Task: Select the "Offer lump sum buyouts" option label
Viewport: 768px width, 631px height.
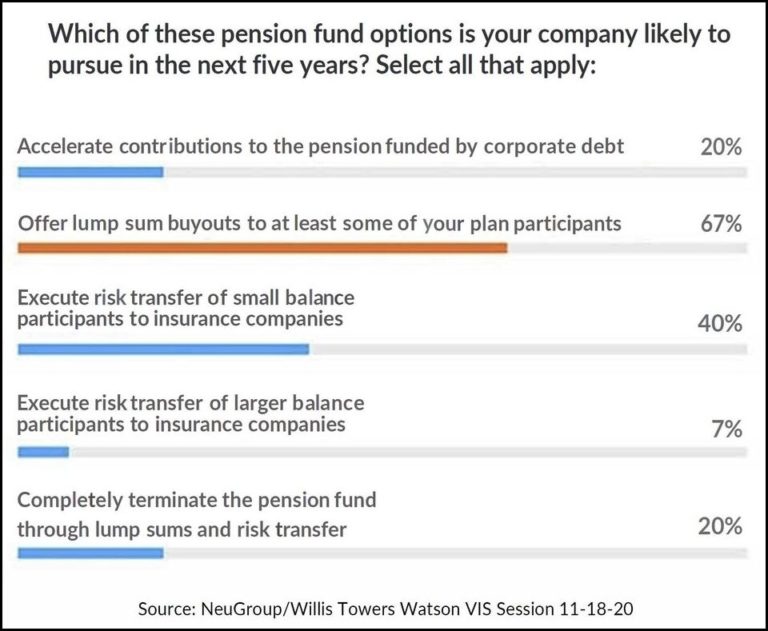Action: pyautogui.click(x=319, y=223)
